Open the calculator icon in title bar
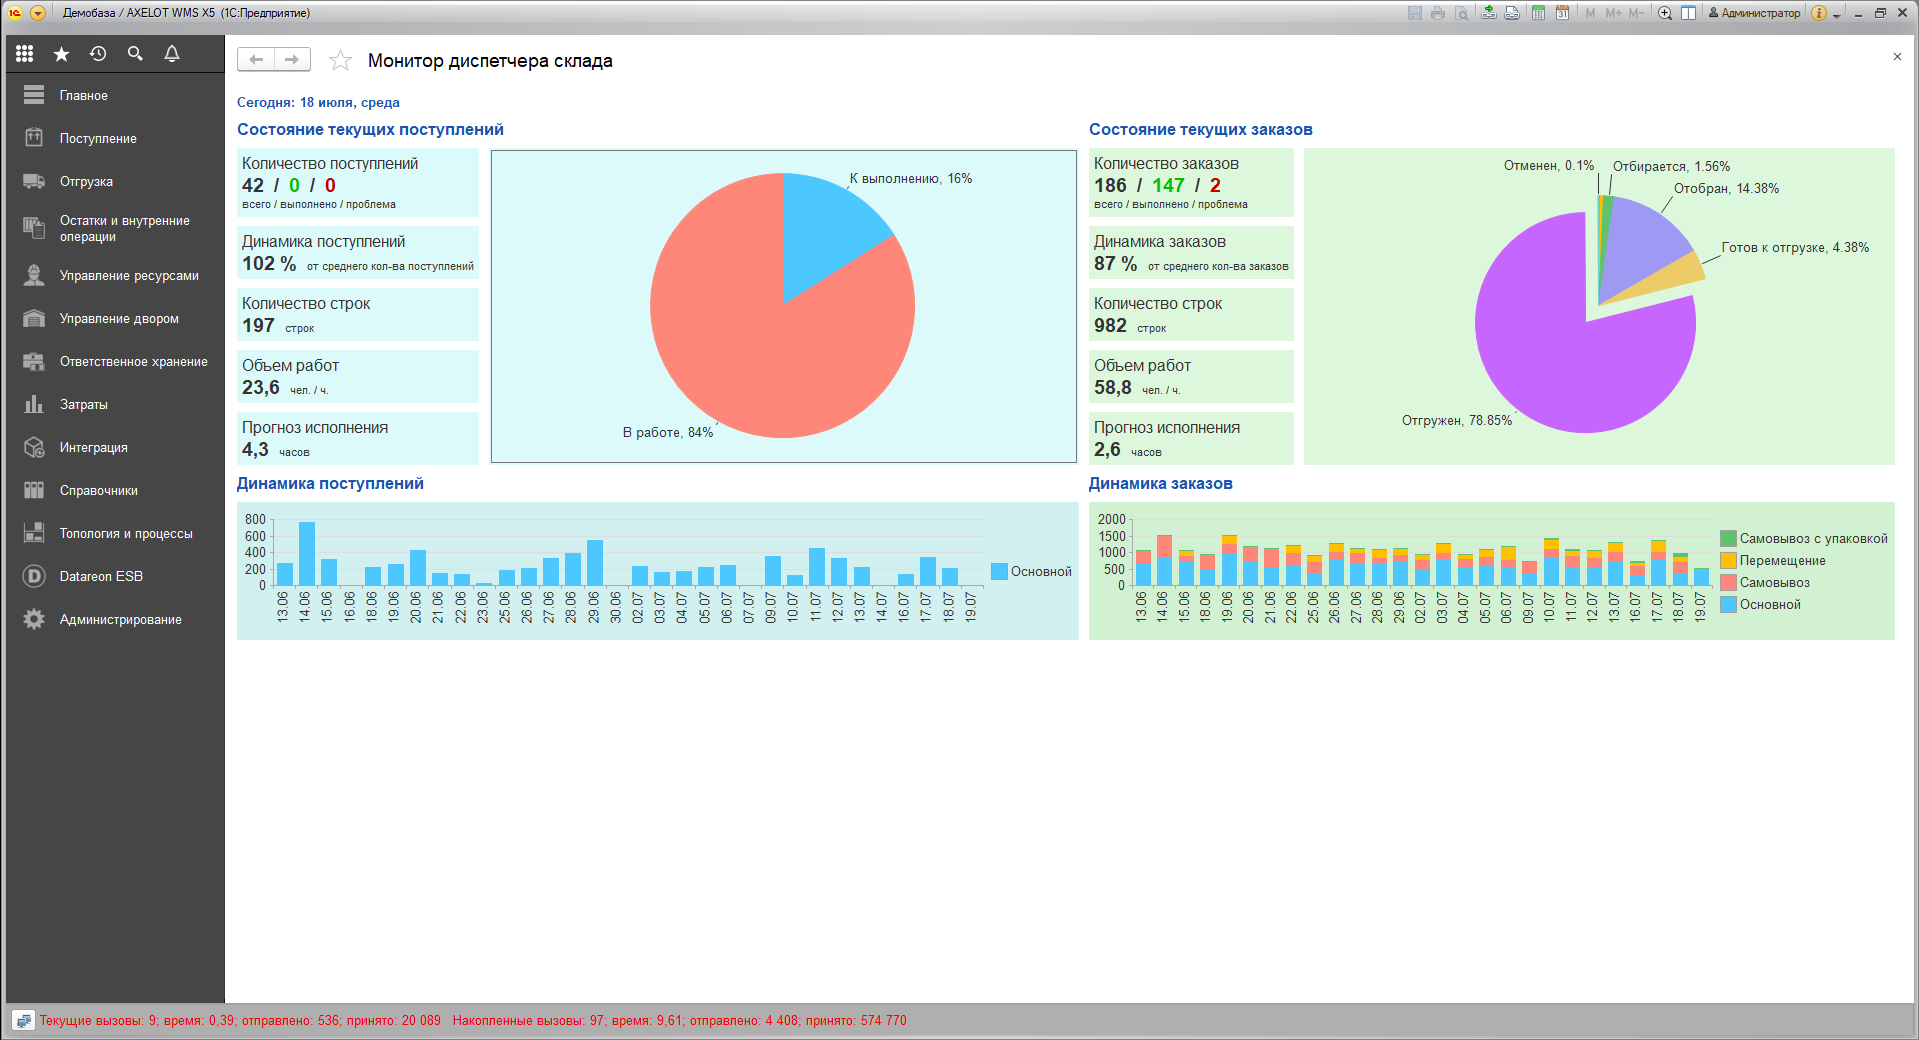Screen dimensions: 1919x1040 click(1538, 13)
